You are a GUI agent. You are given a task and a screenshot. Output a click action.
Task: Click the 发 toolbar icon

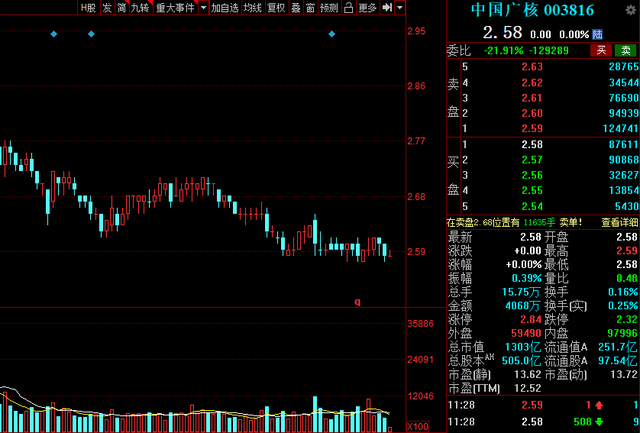tap(105, 8)
